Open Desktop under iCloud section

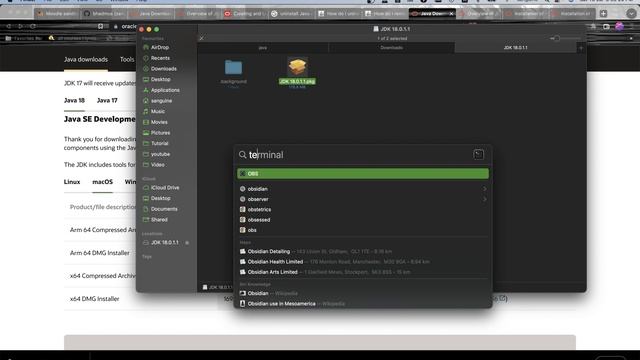pyautogui.click(x=160, y=198)
